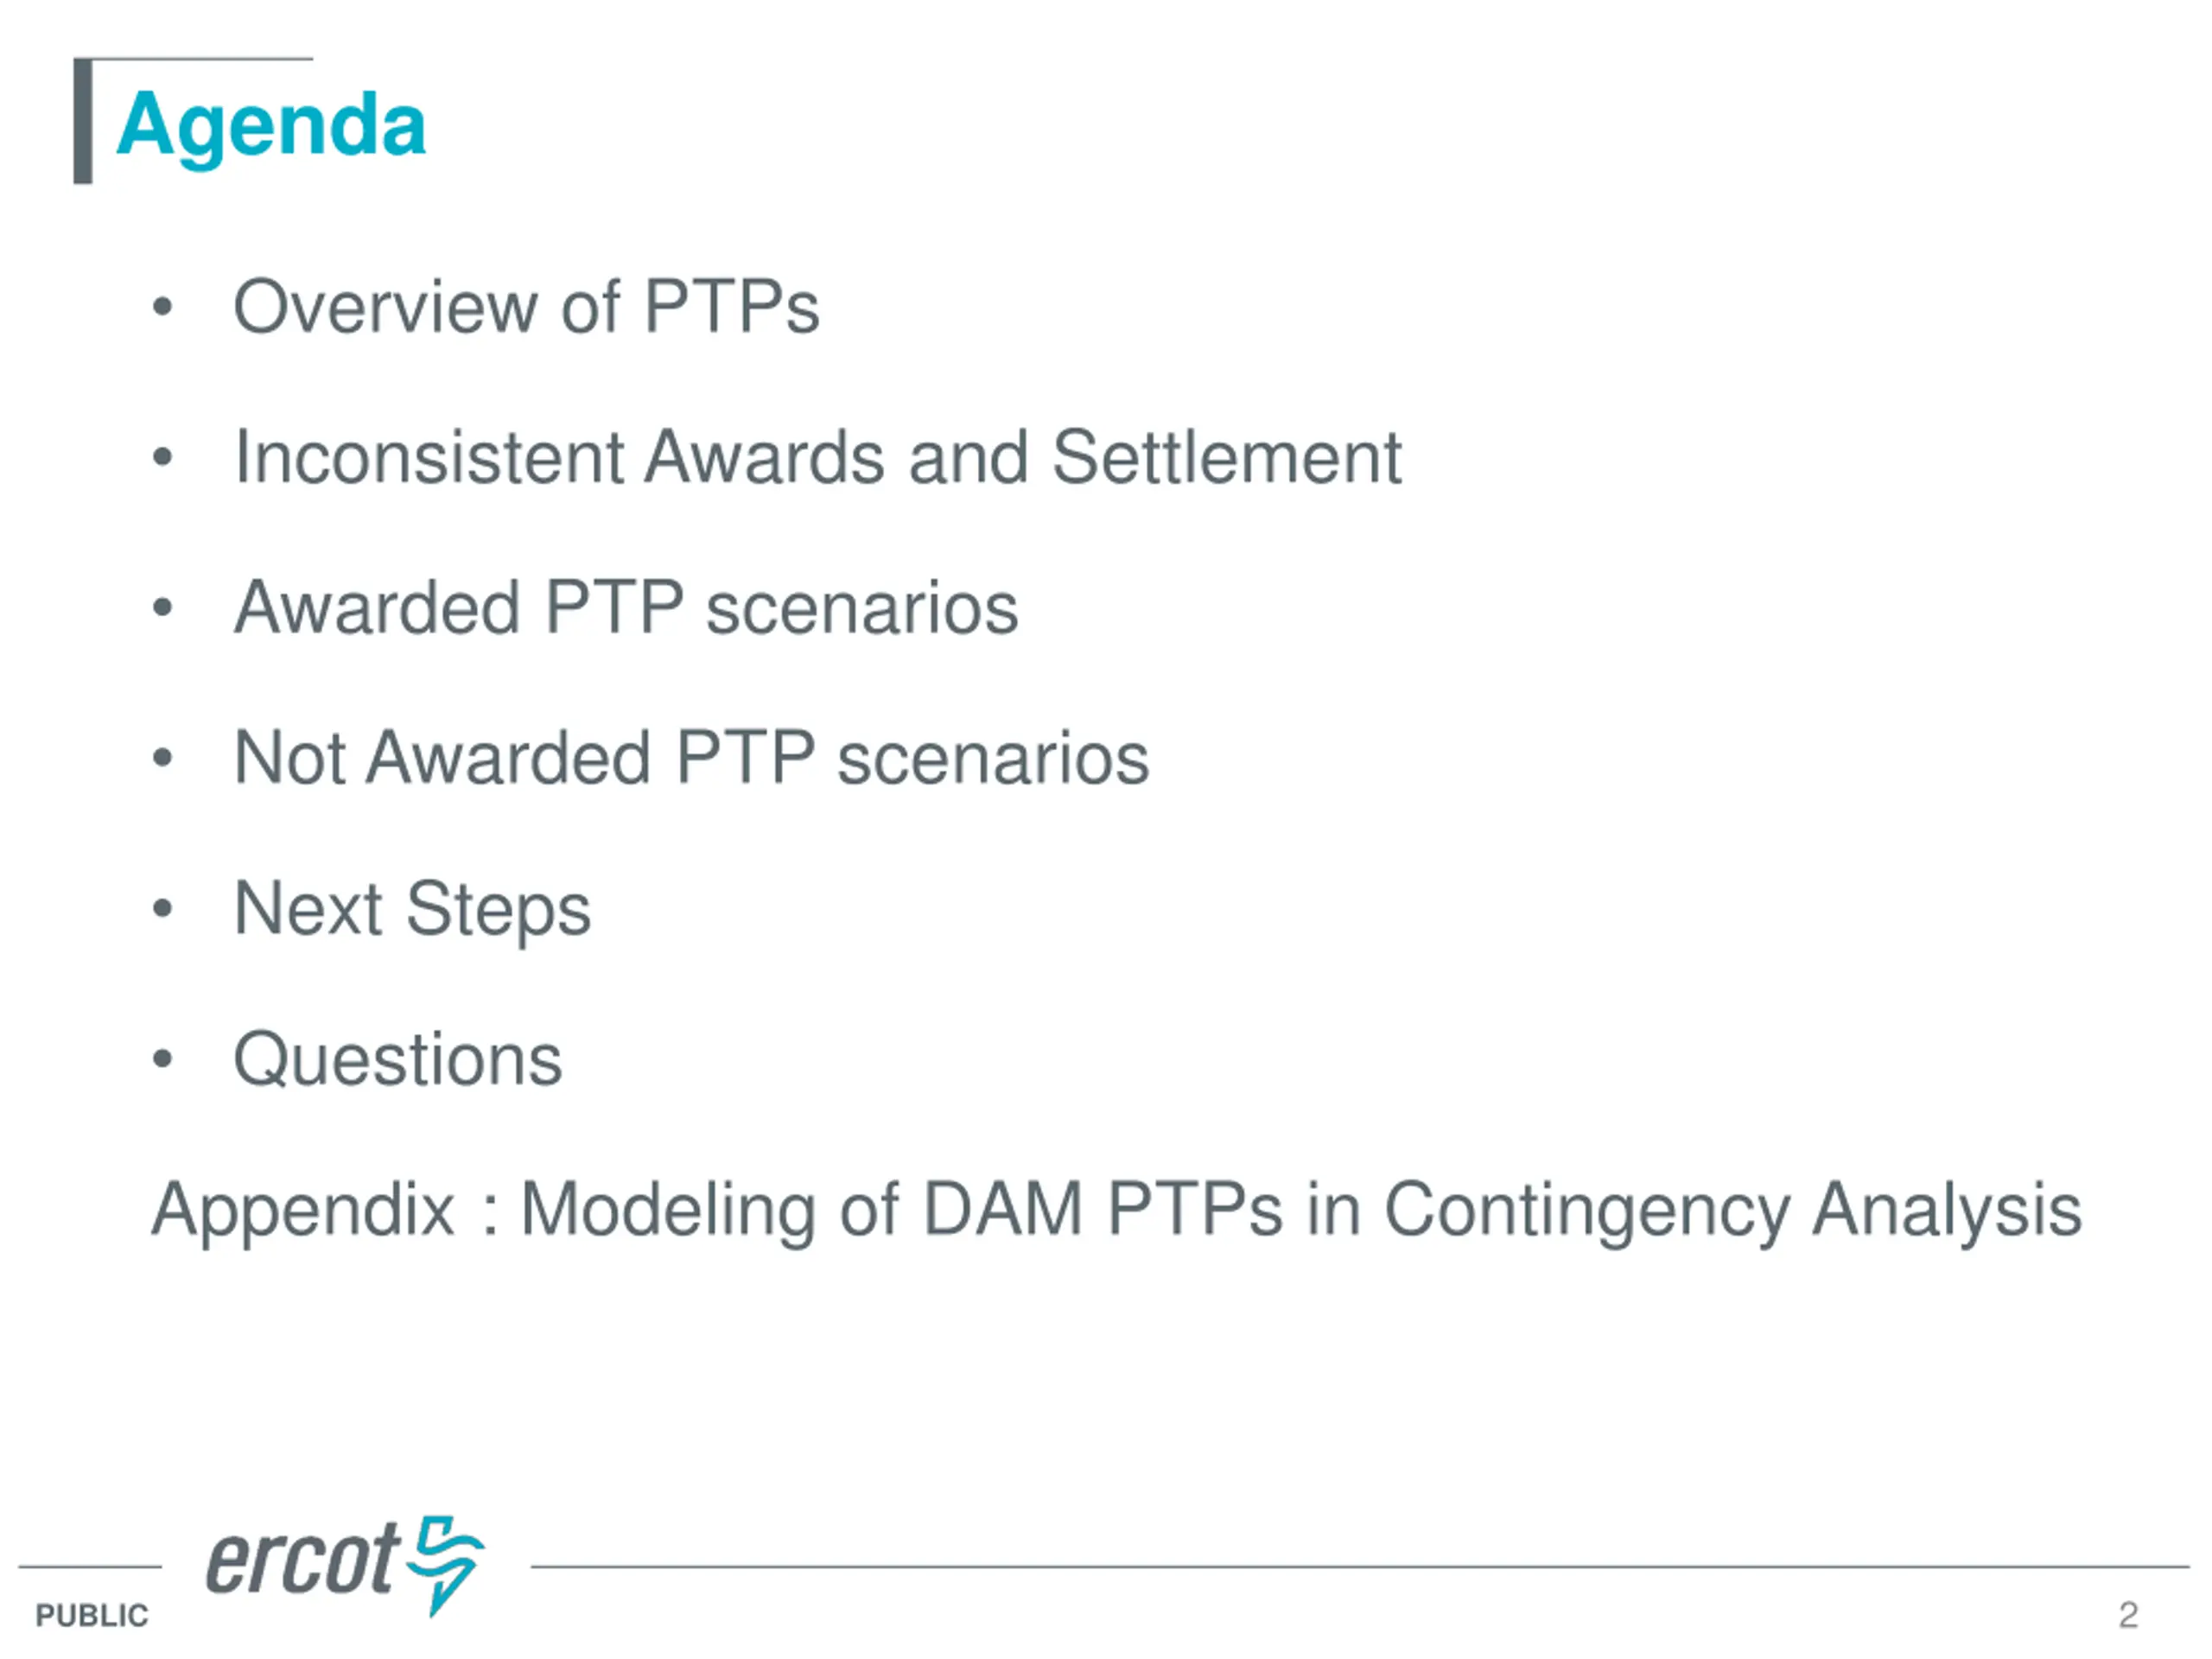2212x1659 pixels.
Task: Click the bullet dot before Overview of PTPs
Action: (162, 307)
